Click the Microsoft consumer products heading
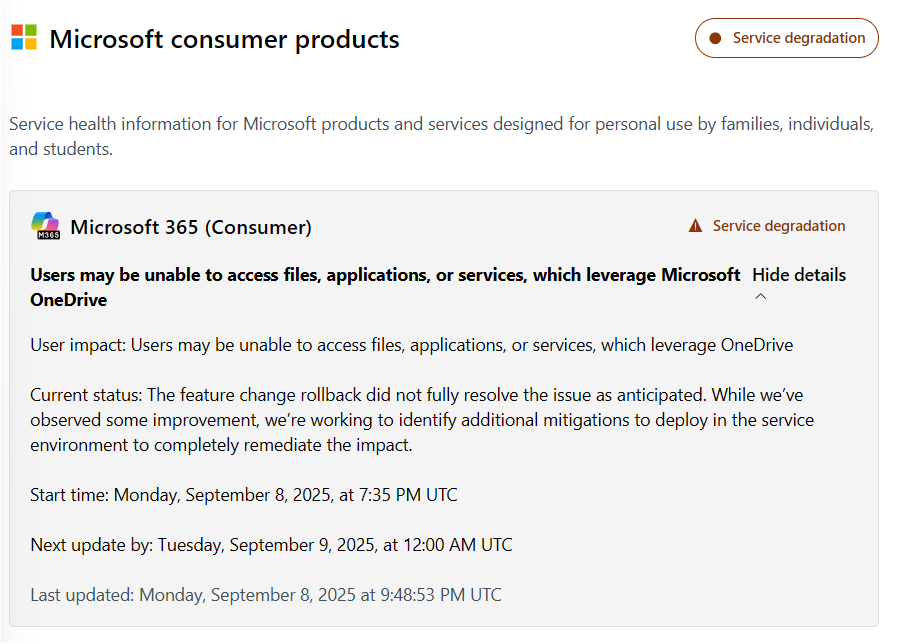This screenshot has height=644, width=902. [224, 39]
